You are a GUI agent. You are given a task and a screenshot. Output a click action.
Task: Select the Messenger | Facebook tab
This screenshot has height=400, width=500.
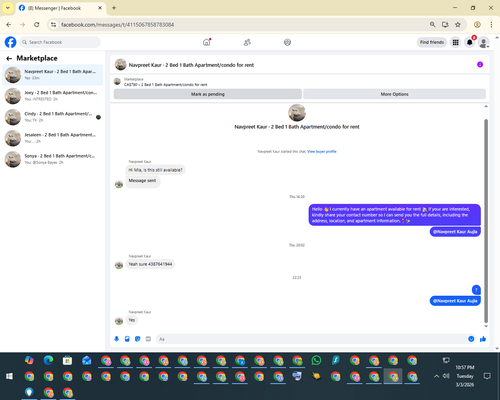pos(60,8)
